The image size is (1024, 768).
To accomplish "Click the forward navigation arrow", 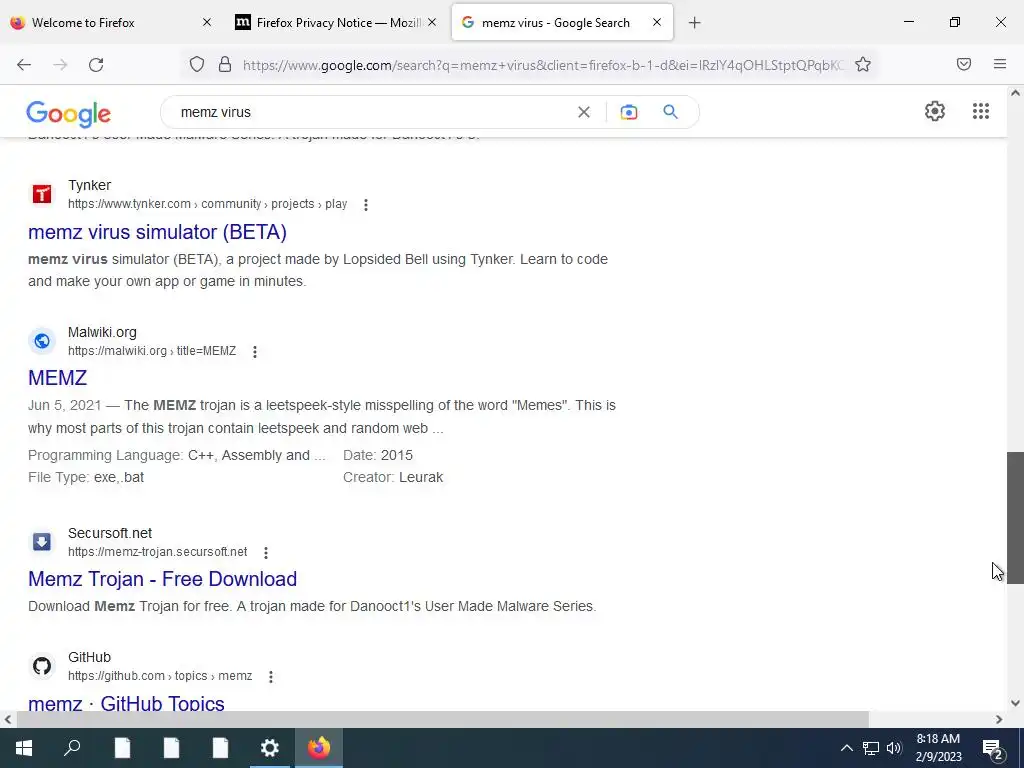I will [60, 64].
